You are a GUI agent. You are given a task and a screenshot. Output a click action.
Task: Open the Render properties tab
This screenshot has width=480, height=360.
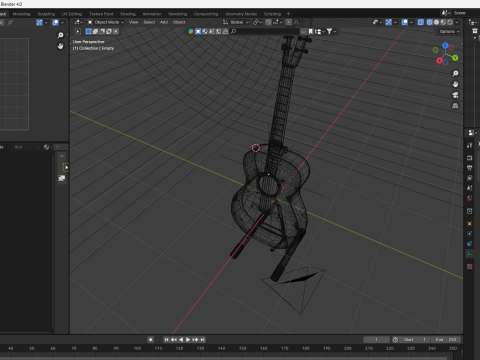pos(470,157)
